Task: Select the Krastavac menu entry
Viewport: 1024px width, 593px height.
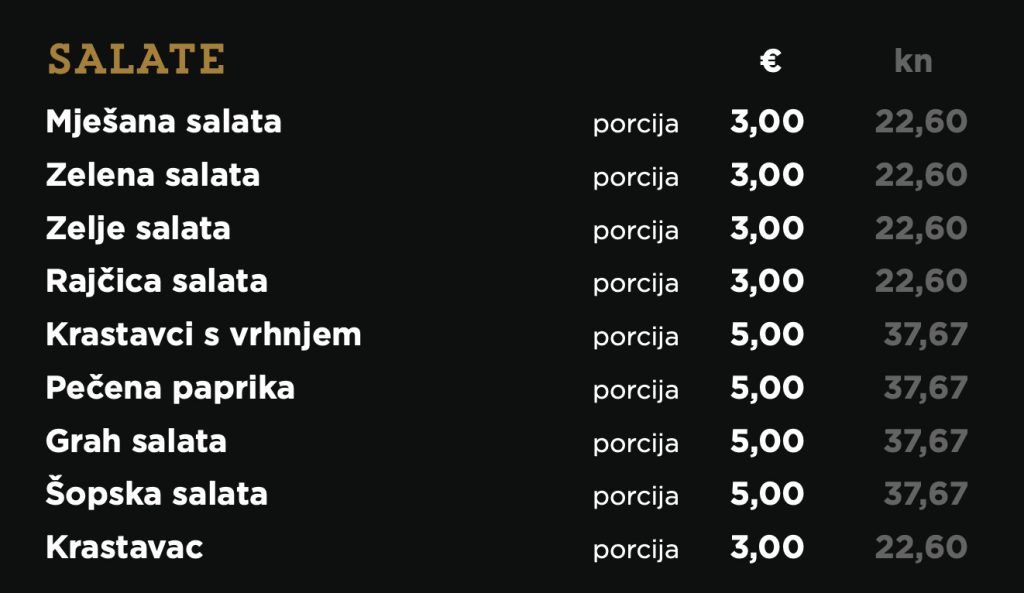Action: click(x=124, y=547)
